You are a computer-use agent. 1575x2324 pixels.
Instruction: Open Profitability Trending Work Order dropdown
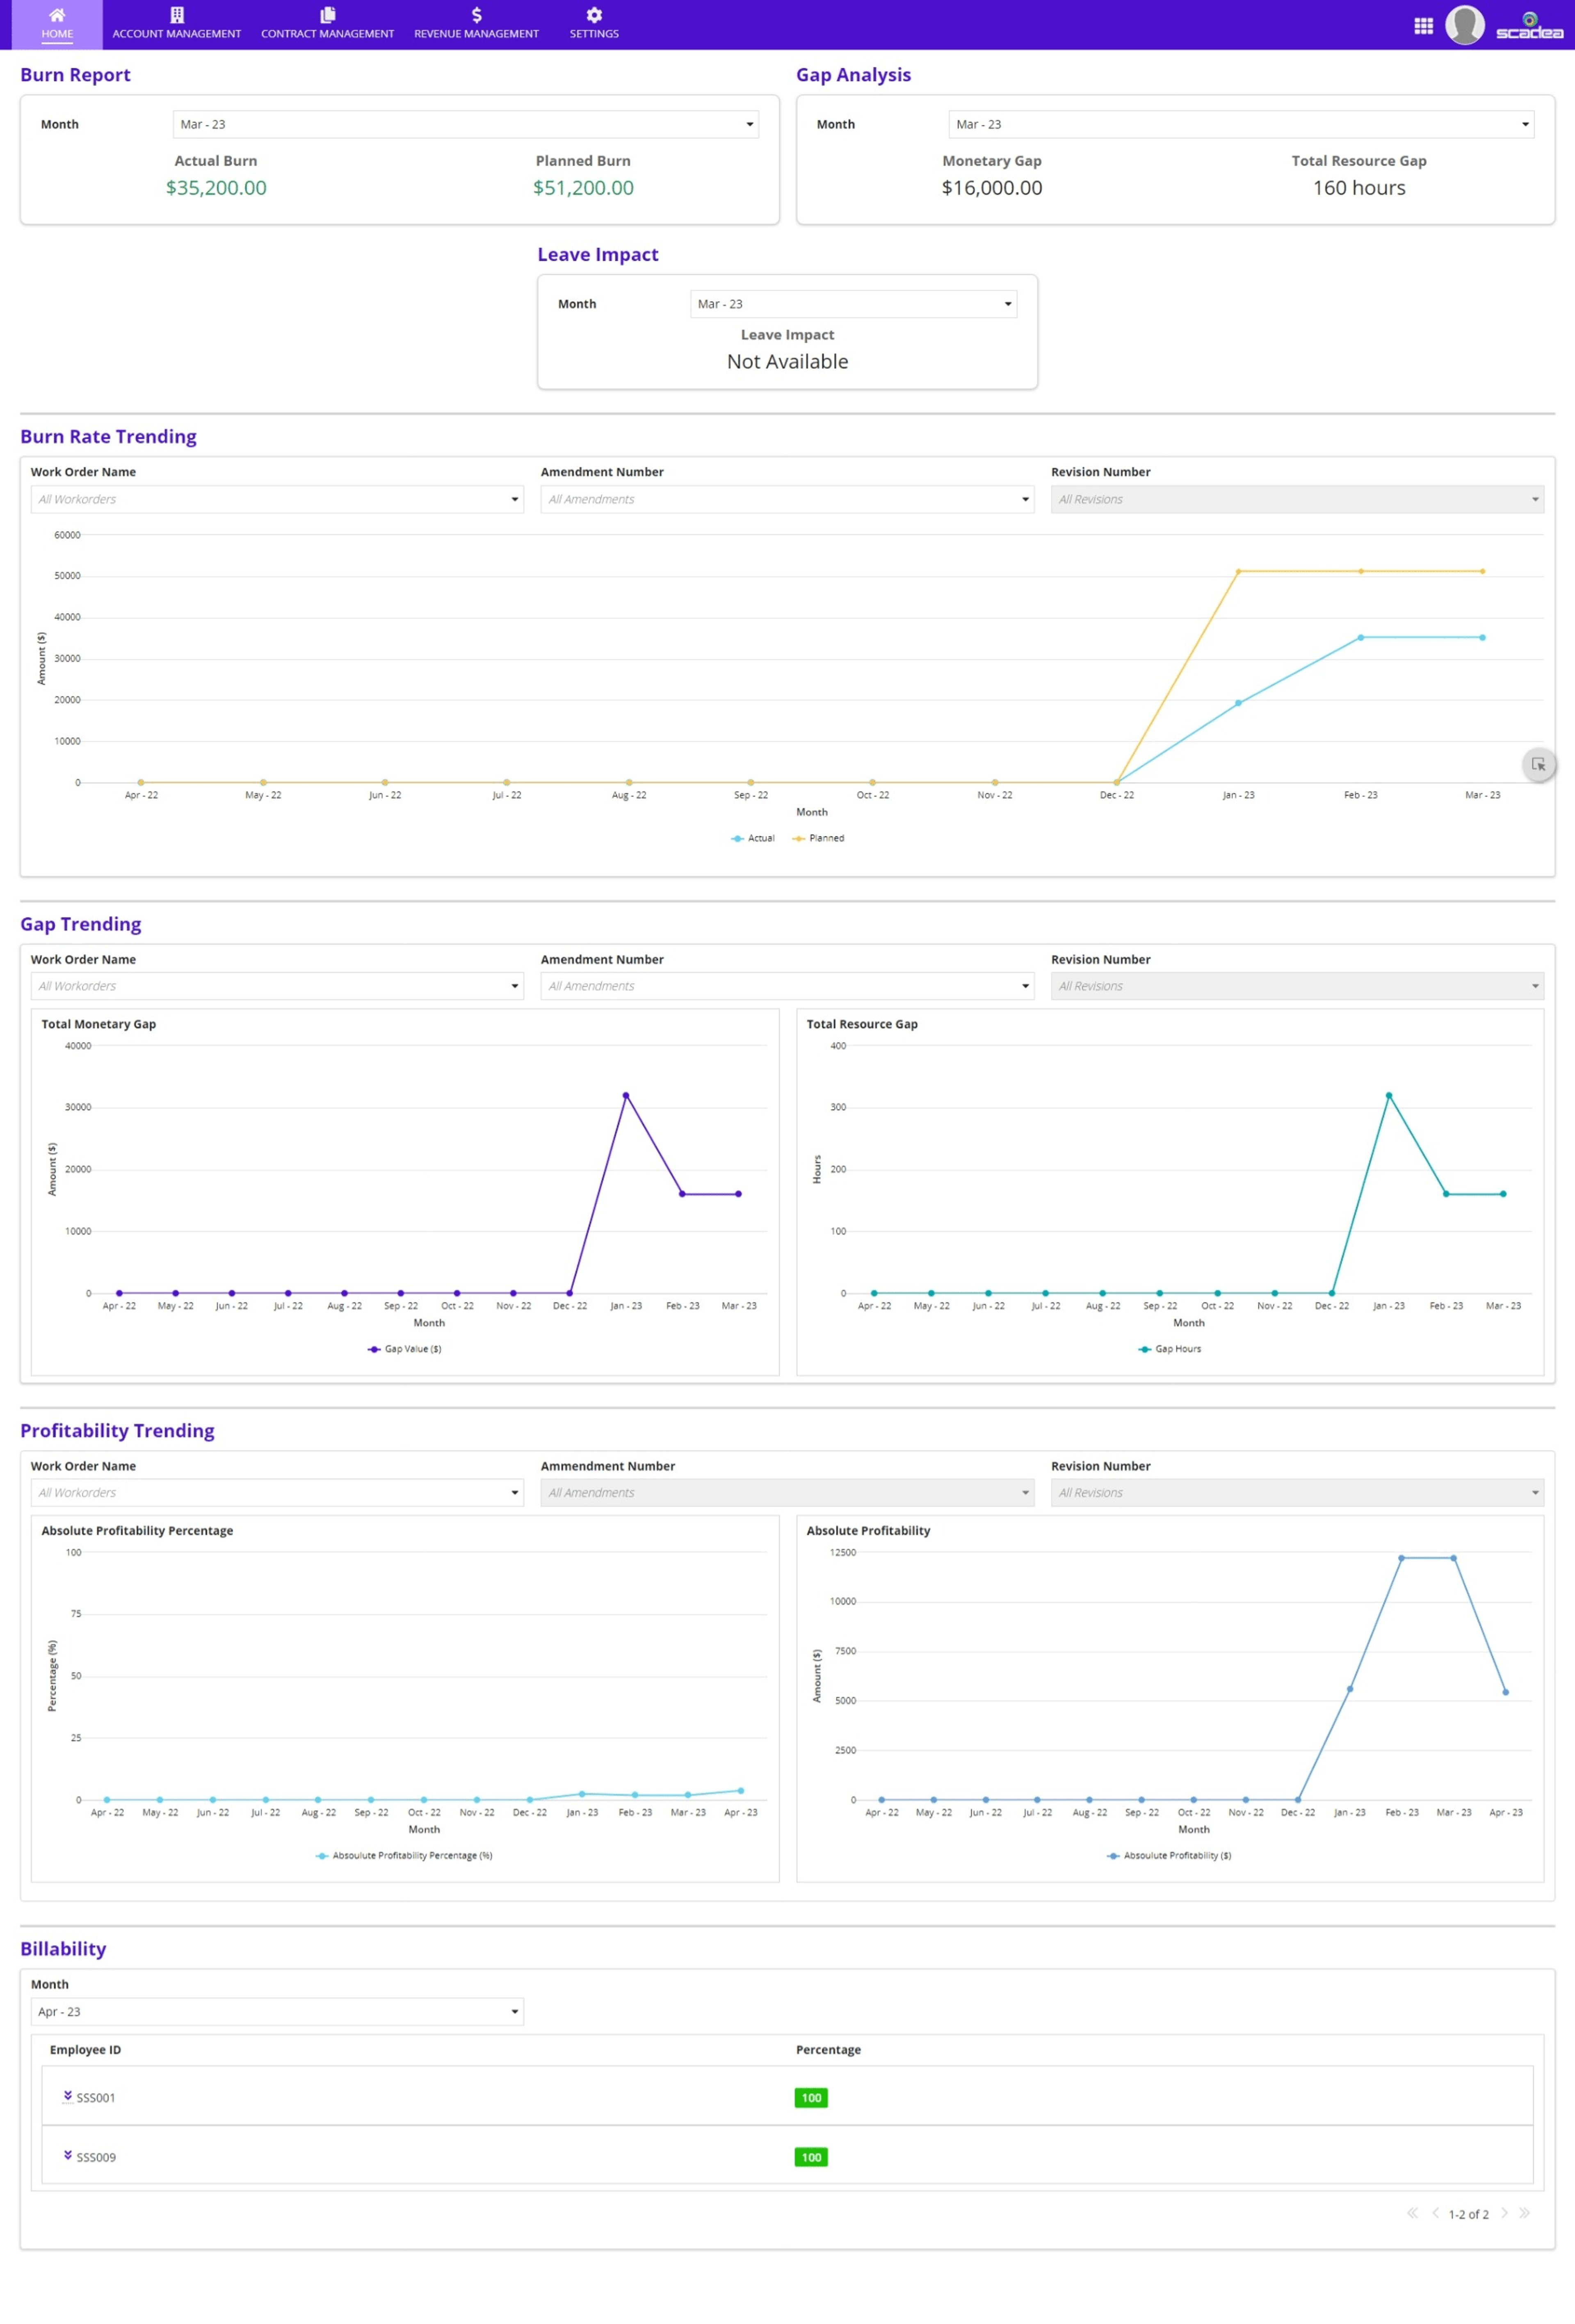(277, 1492)
